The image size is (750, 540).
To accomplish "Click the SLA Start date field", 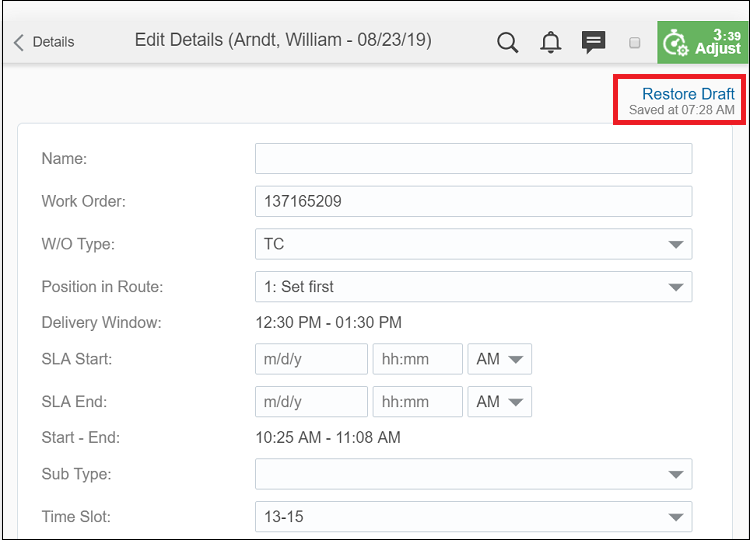I will coord(311,359).
